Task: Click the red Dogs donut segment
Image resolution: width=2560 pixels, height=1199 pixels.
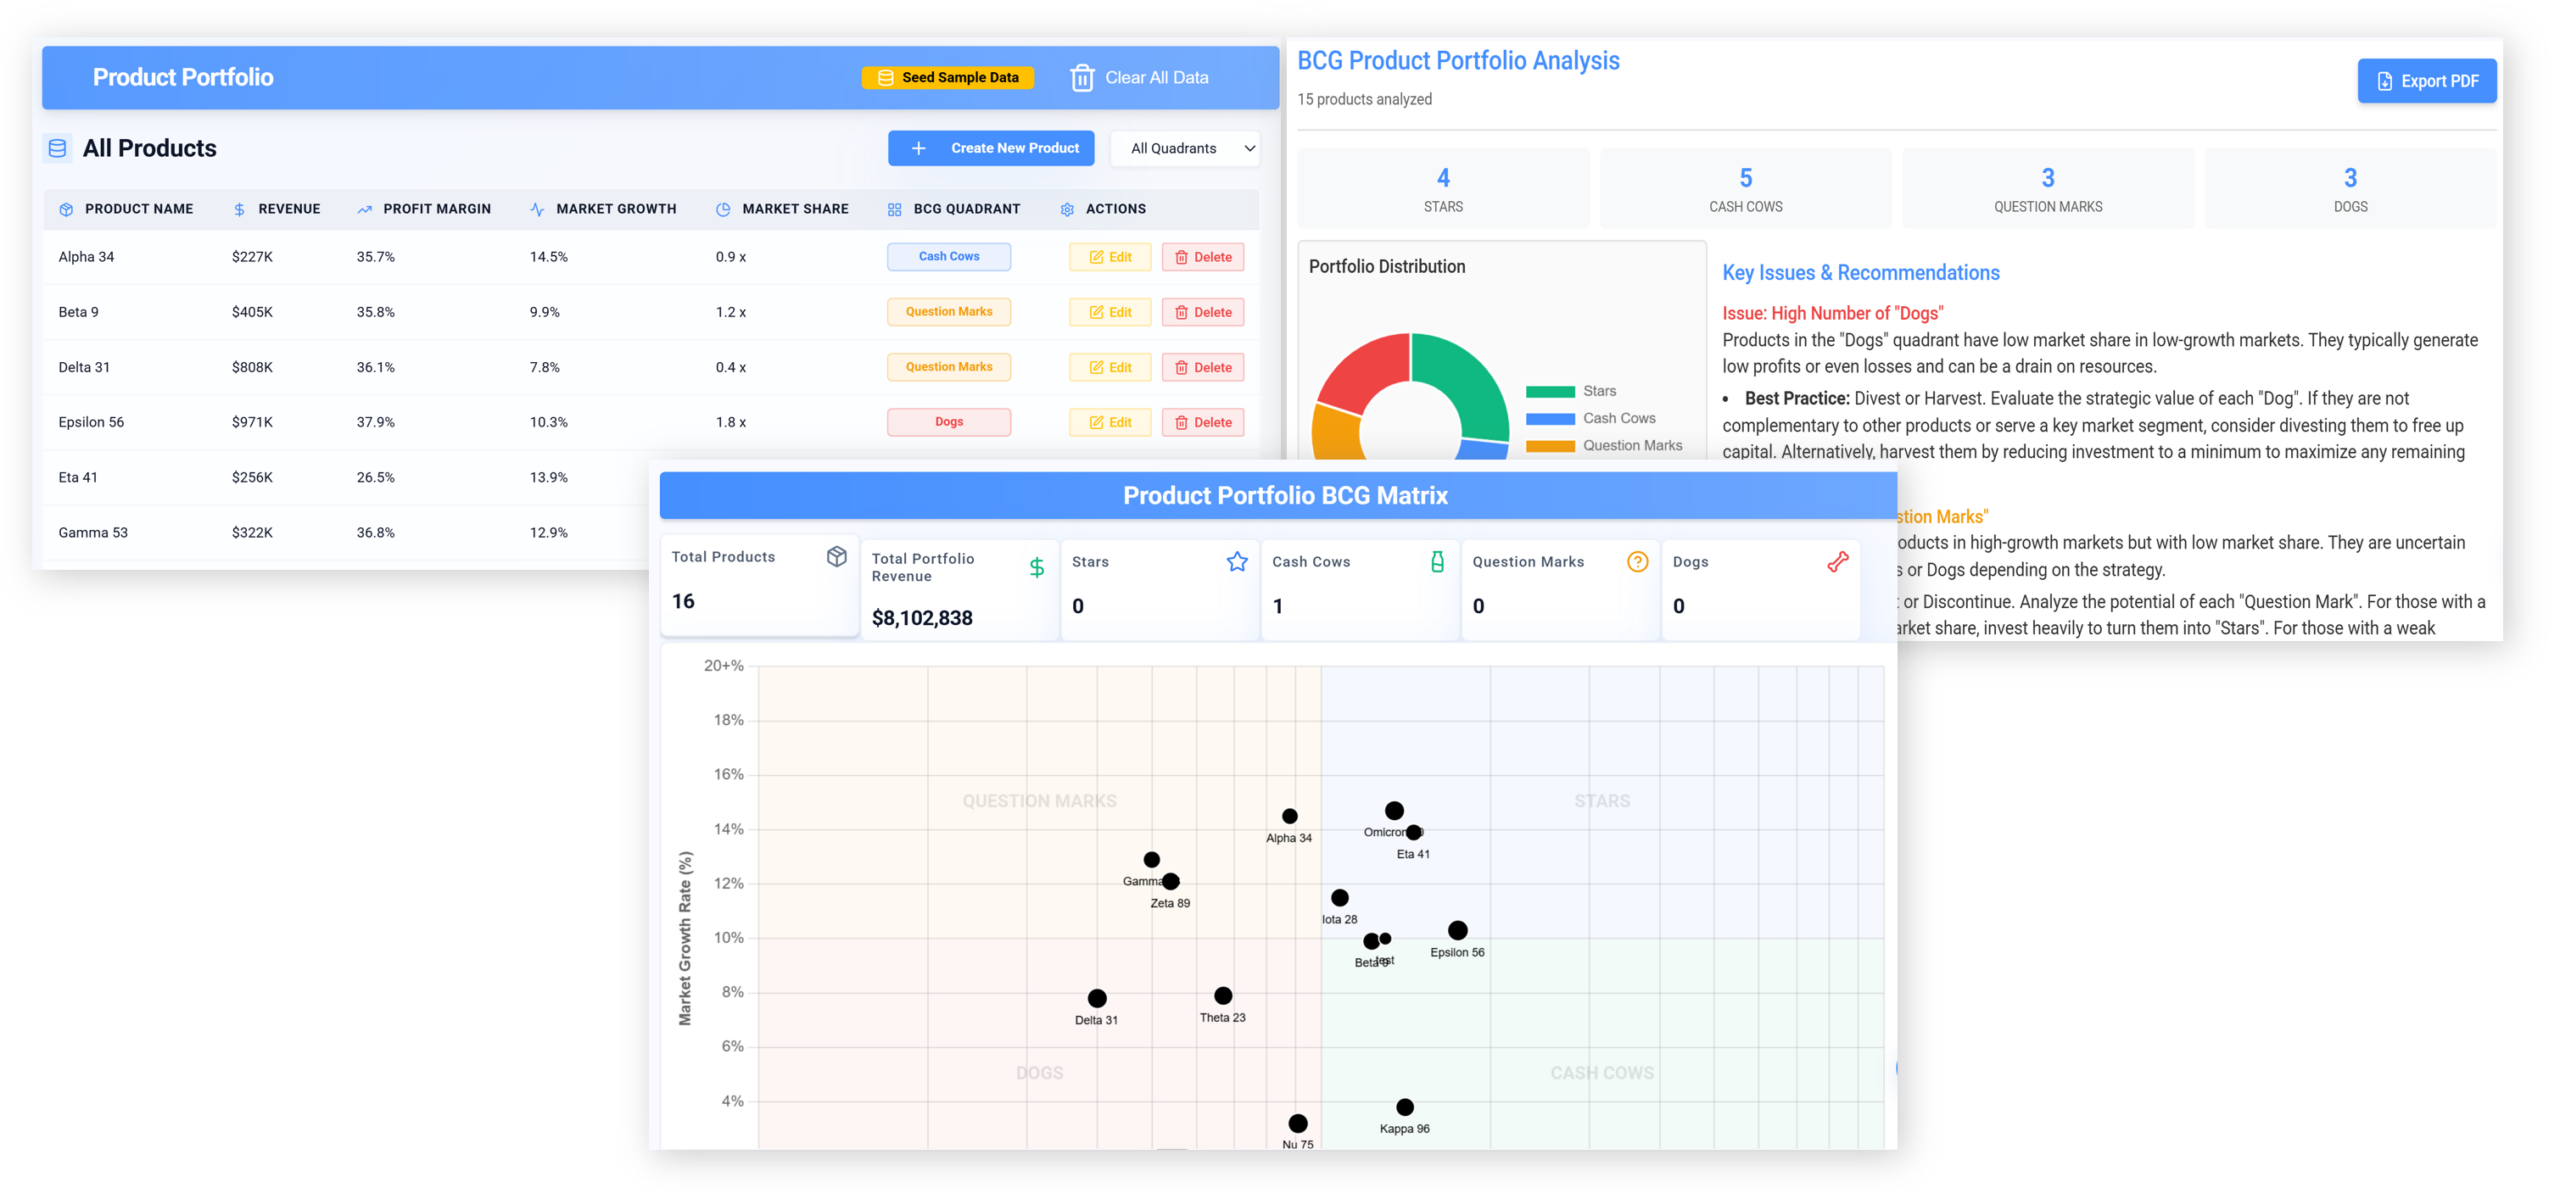Action: pyautogui.click(x=1365, y=370)
